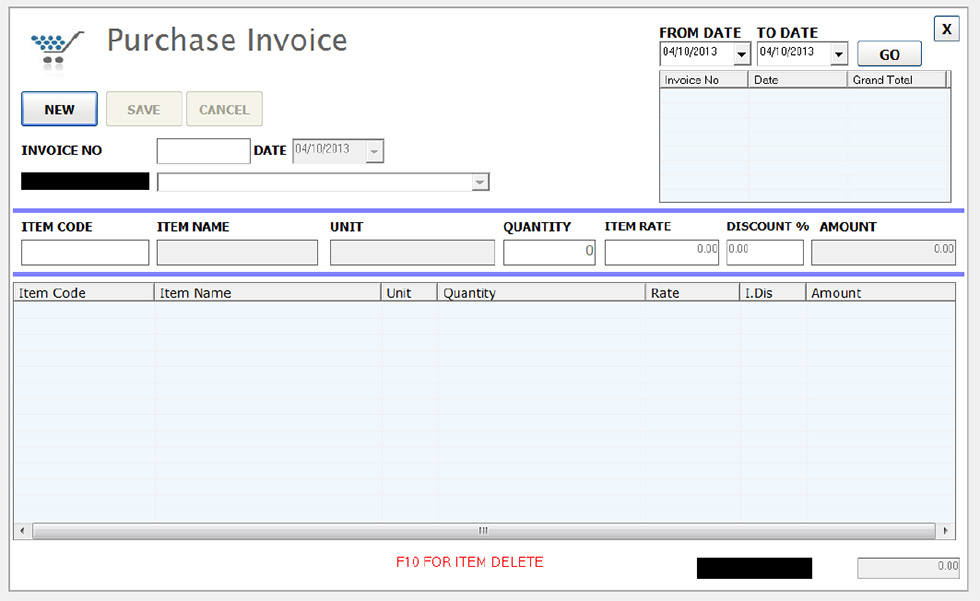This screenshot has height=601, width=980.
Task: Click the ITEM RATE field
Action: click(x=660, y=252)
